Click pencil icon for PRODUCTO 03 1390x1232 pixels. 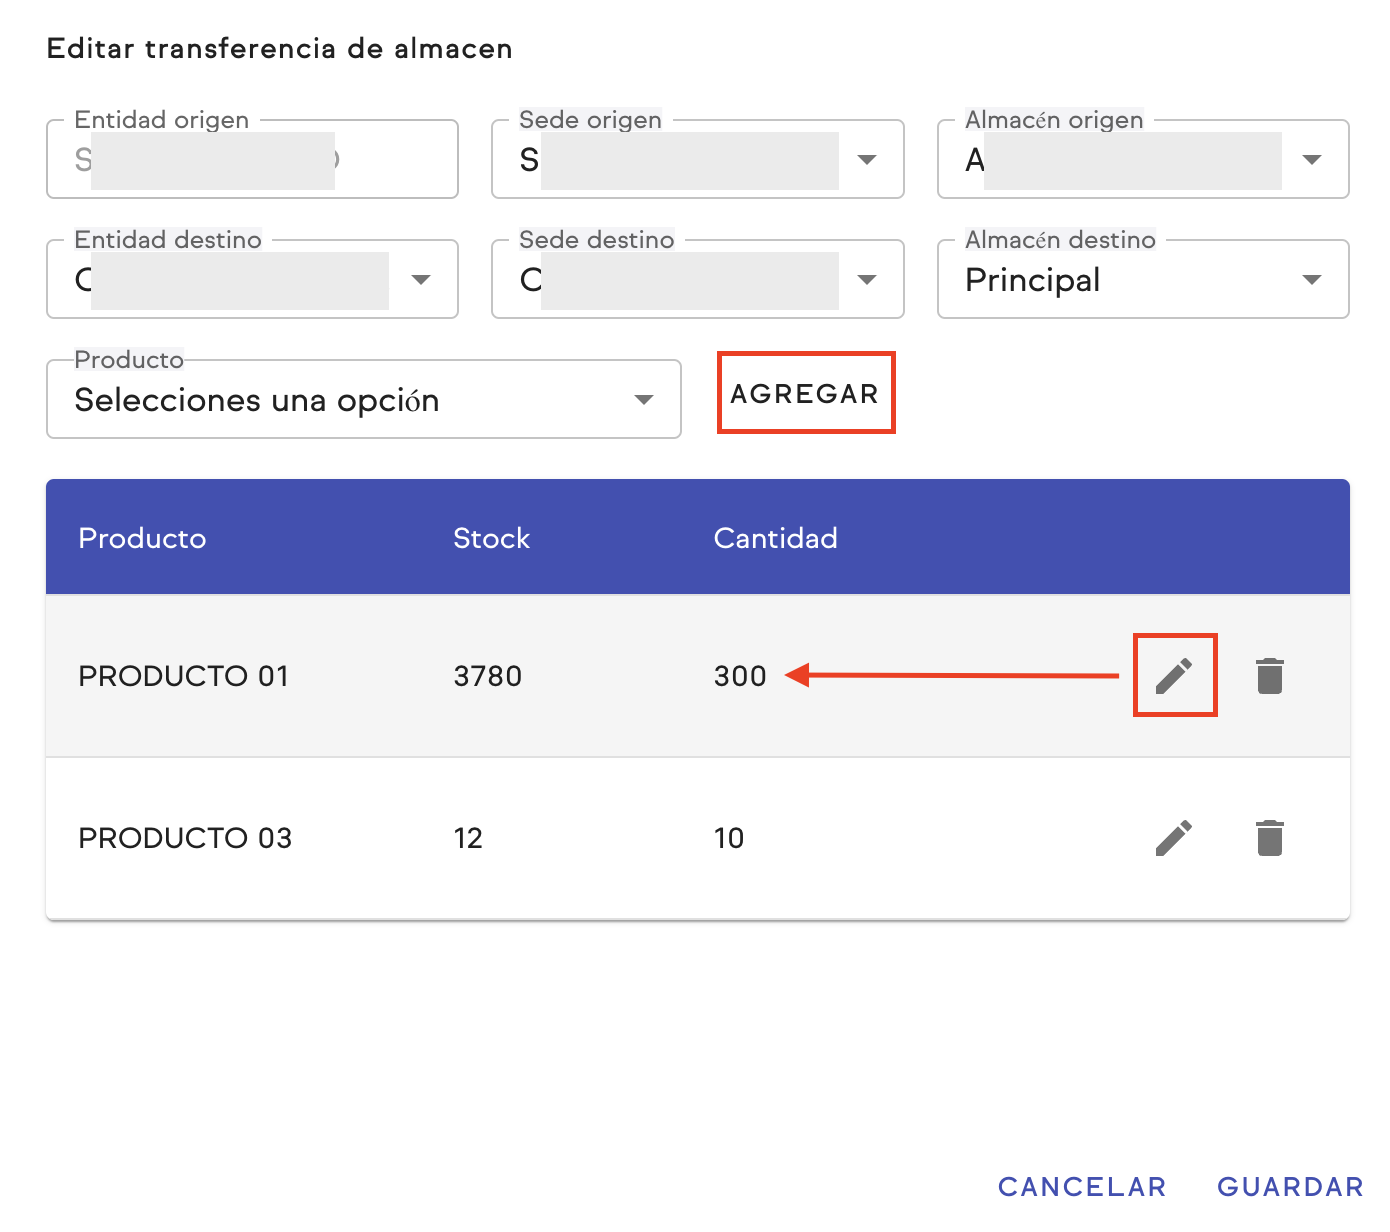(x=1174, y=838)
